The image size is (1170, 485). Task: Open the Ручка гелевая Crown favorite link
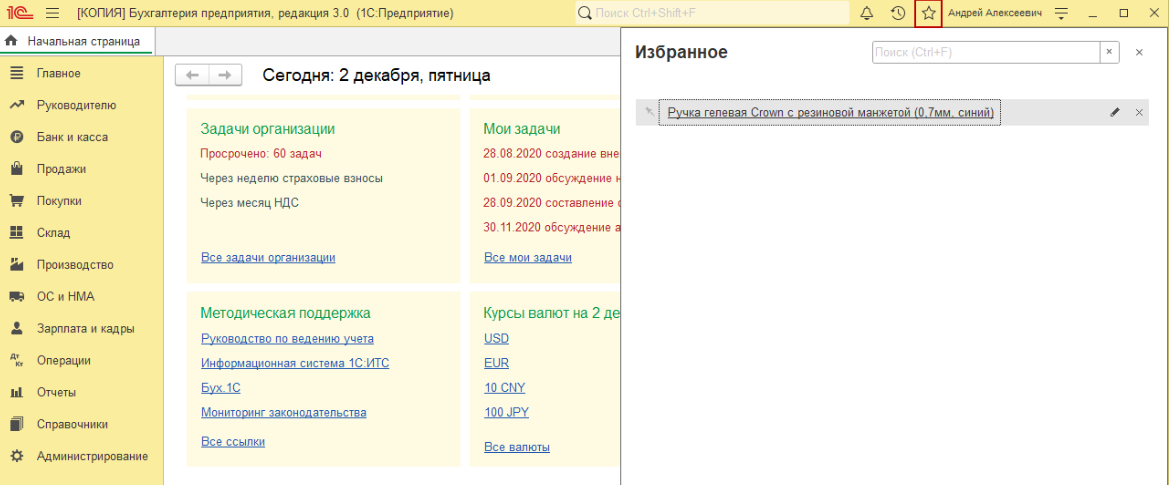click(x=832, y=113)
